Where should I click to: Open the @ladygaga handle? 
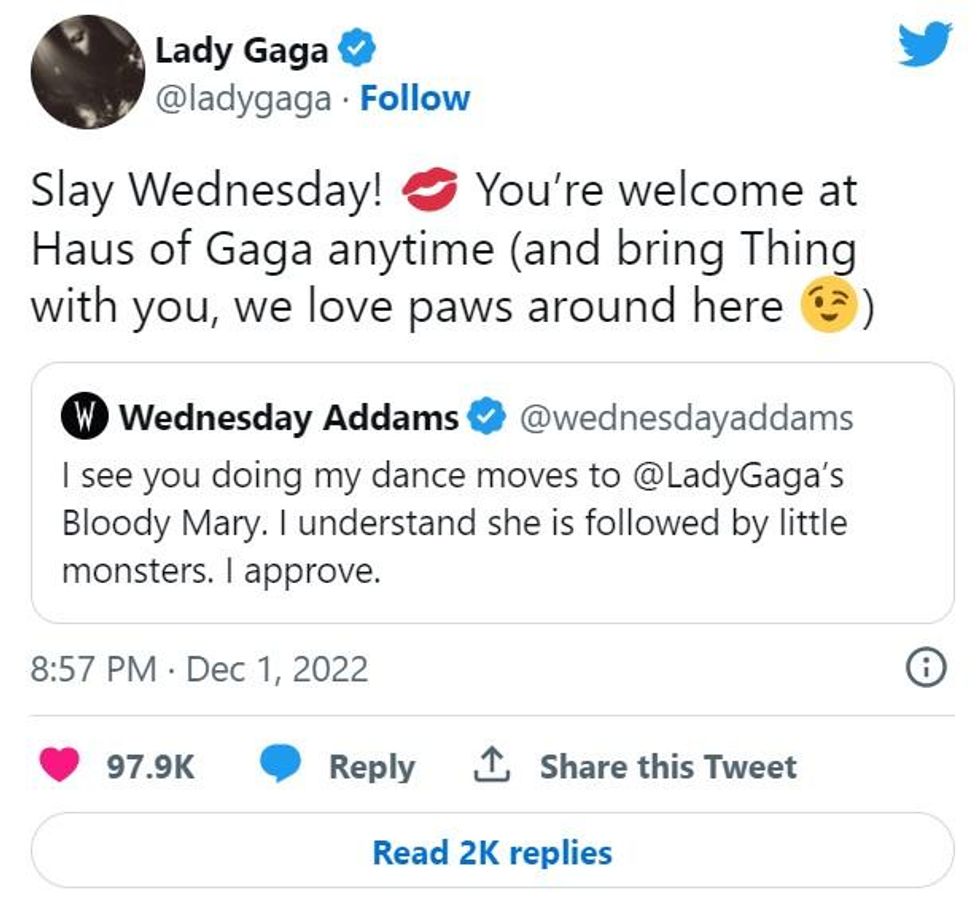pos(243,98)
